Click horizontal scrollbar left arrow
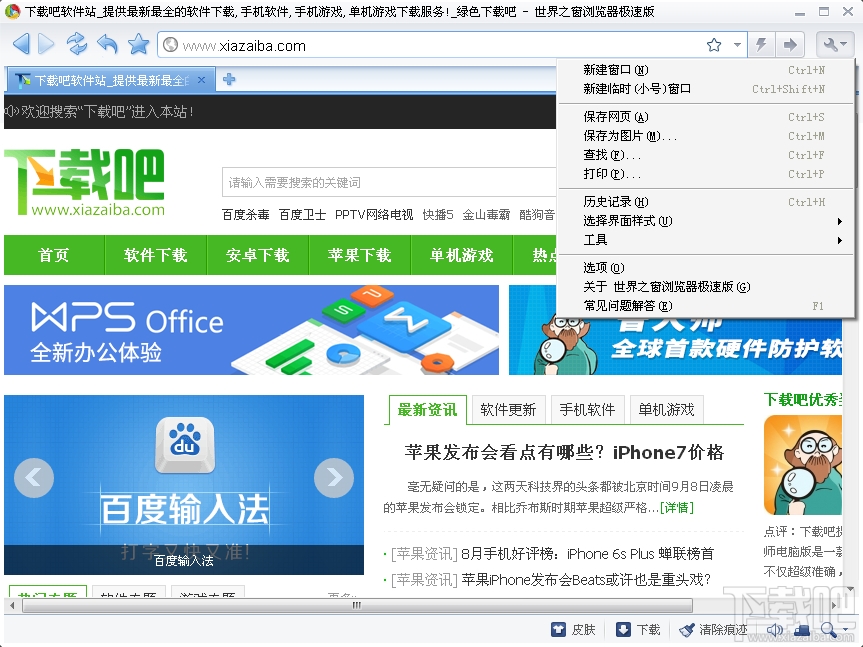 (x=12, y=605)
